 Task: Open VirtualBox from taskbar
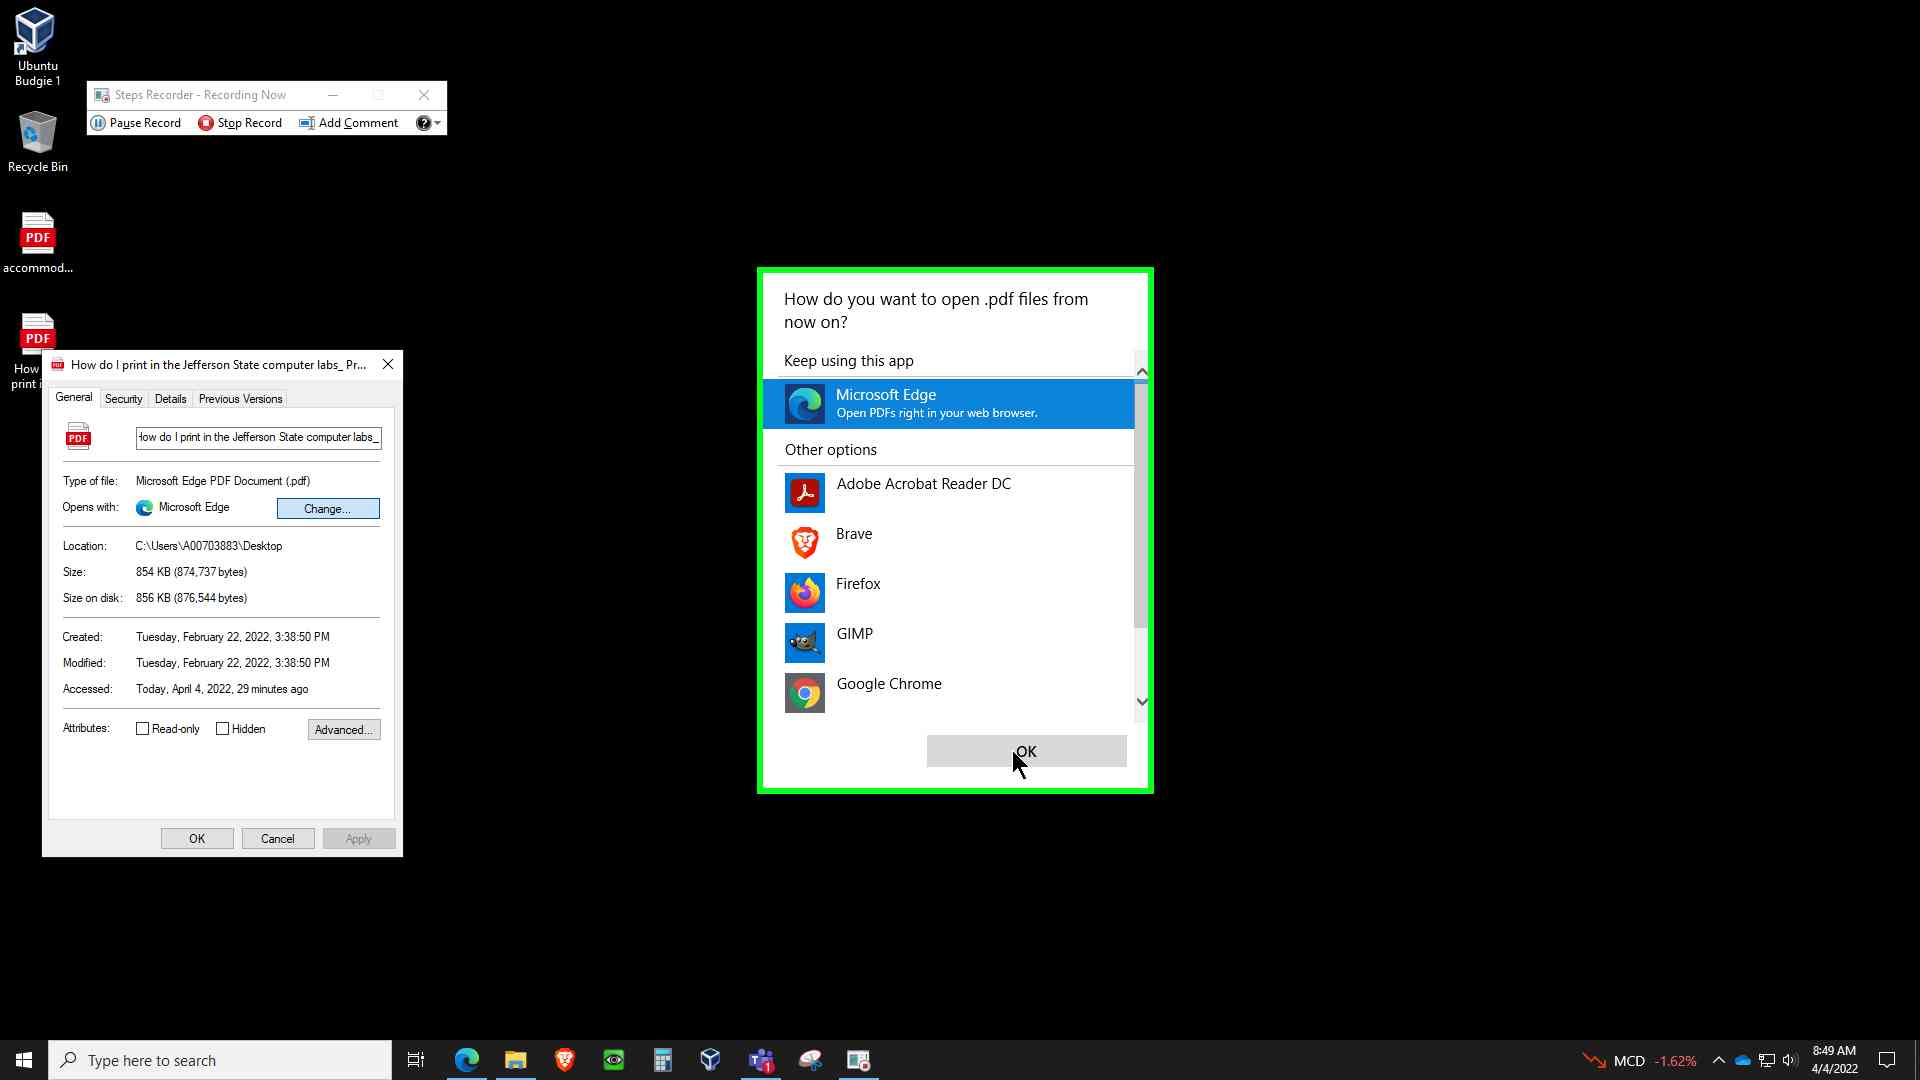tap(711, 1060)
